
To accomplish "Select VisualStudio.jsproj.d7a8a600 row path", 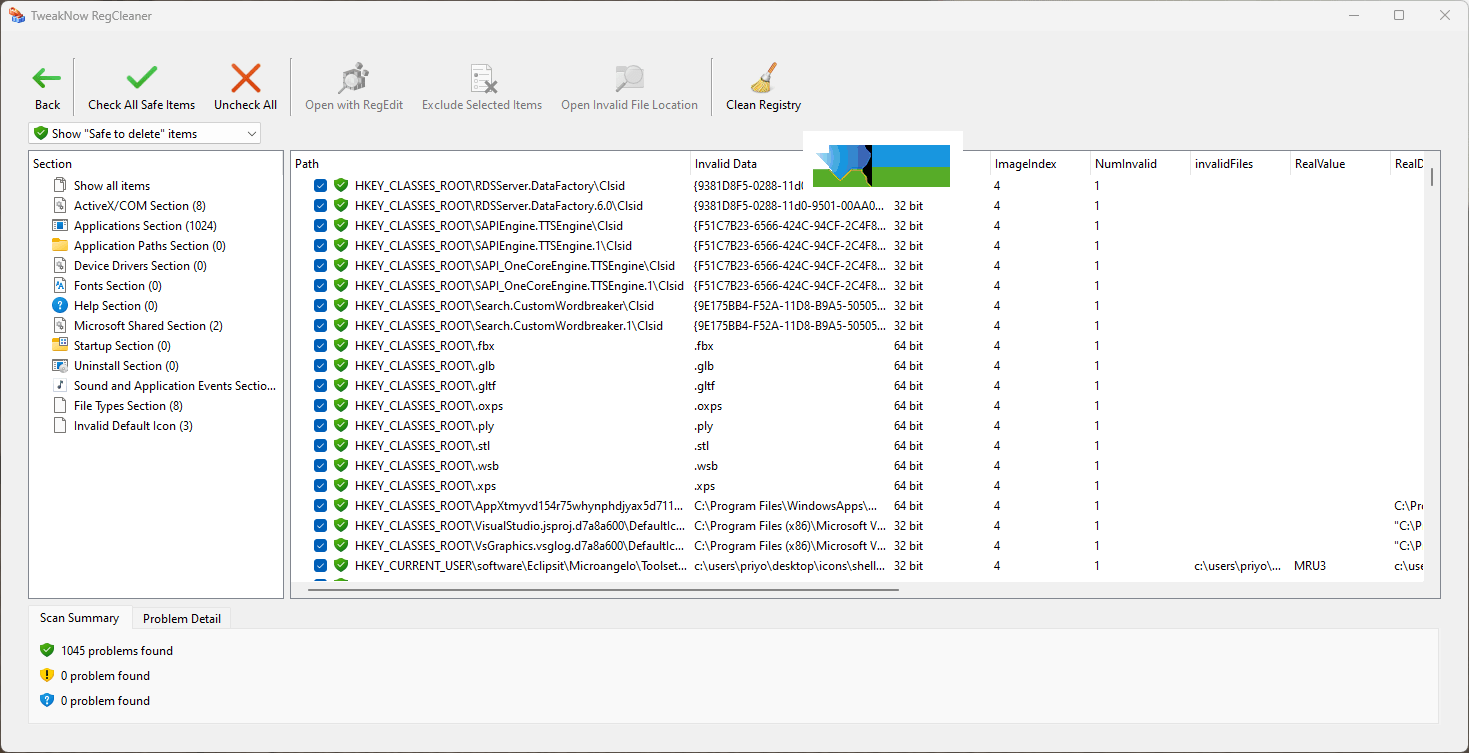I will tap(520, 525).
